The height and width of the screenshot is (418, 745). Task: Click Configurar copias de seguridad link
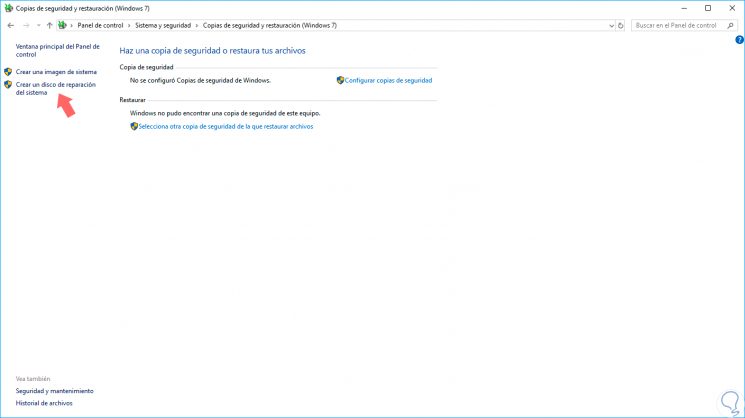point(388,81)
